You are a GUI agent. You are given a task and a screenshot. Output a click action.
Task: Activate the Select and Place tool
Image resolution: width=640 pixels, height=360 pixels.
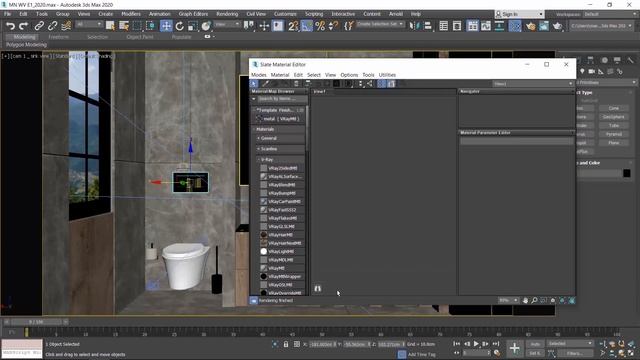coord(206,26)
